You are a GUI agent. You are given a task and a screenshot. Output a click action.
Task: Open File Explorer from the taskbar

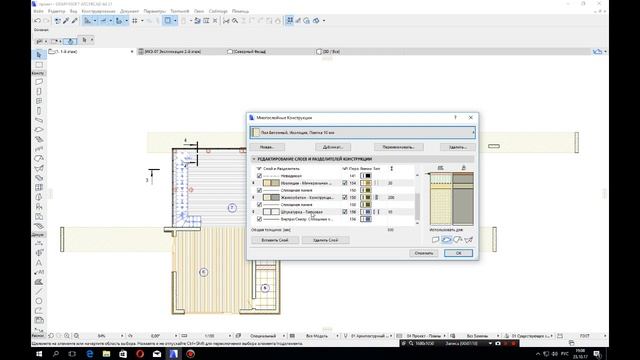[107, 354]
